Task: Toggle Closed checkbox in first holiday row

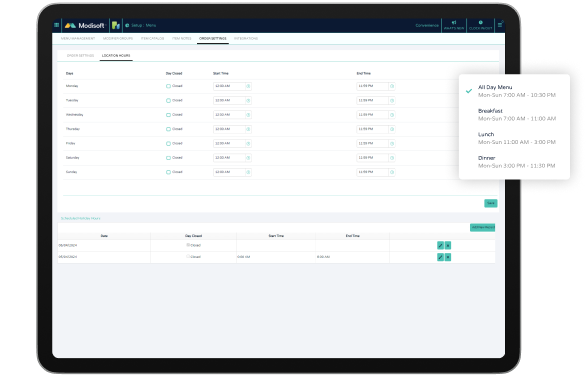Action: click(188, 245)
